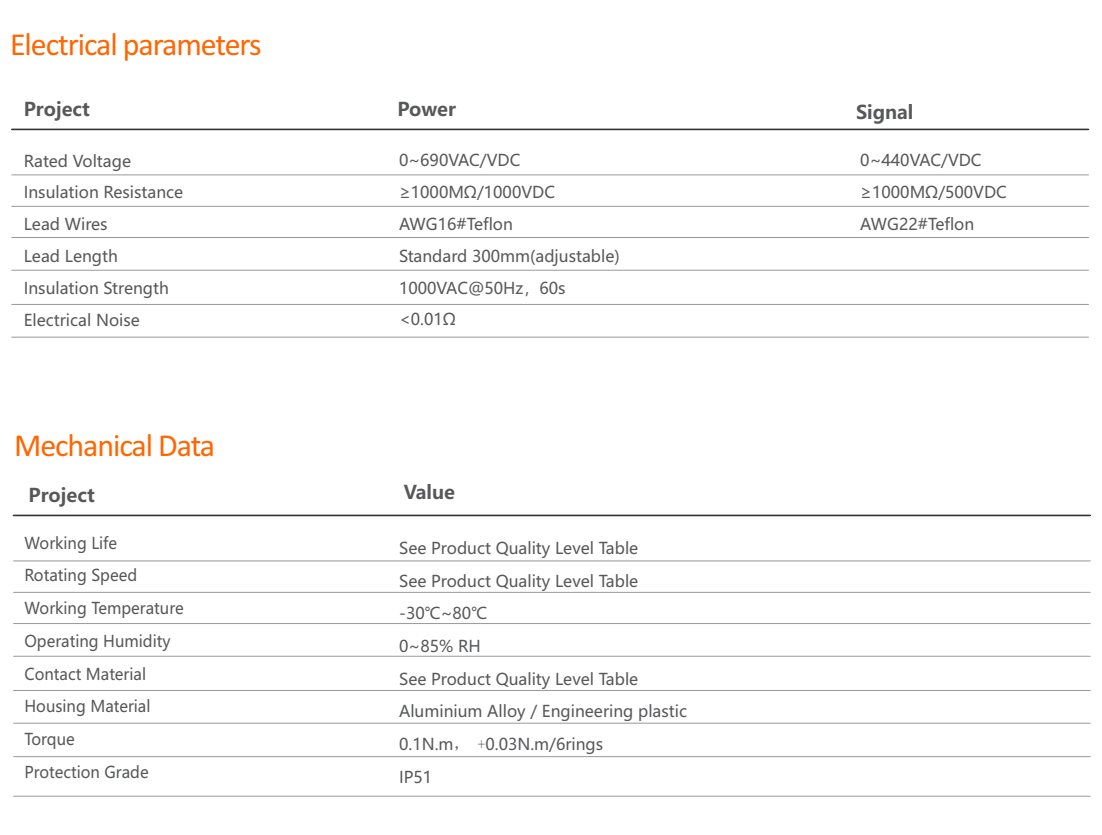This screenshot has width=1102, height=835.
Task: Click the Rotating Speed row label
Action: (80, 575)
